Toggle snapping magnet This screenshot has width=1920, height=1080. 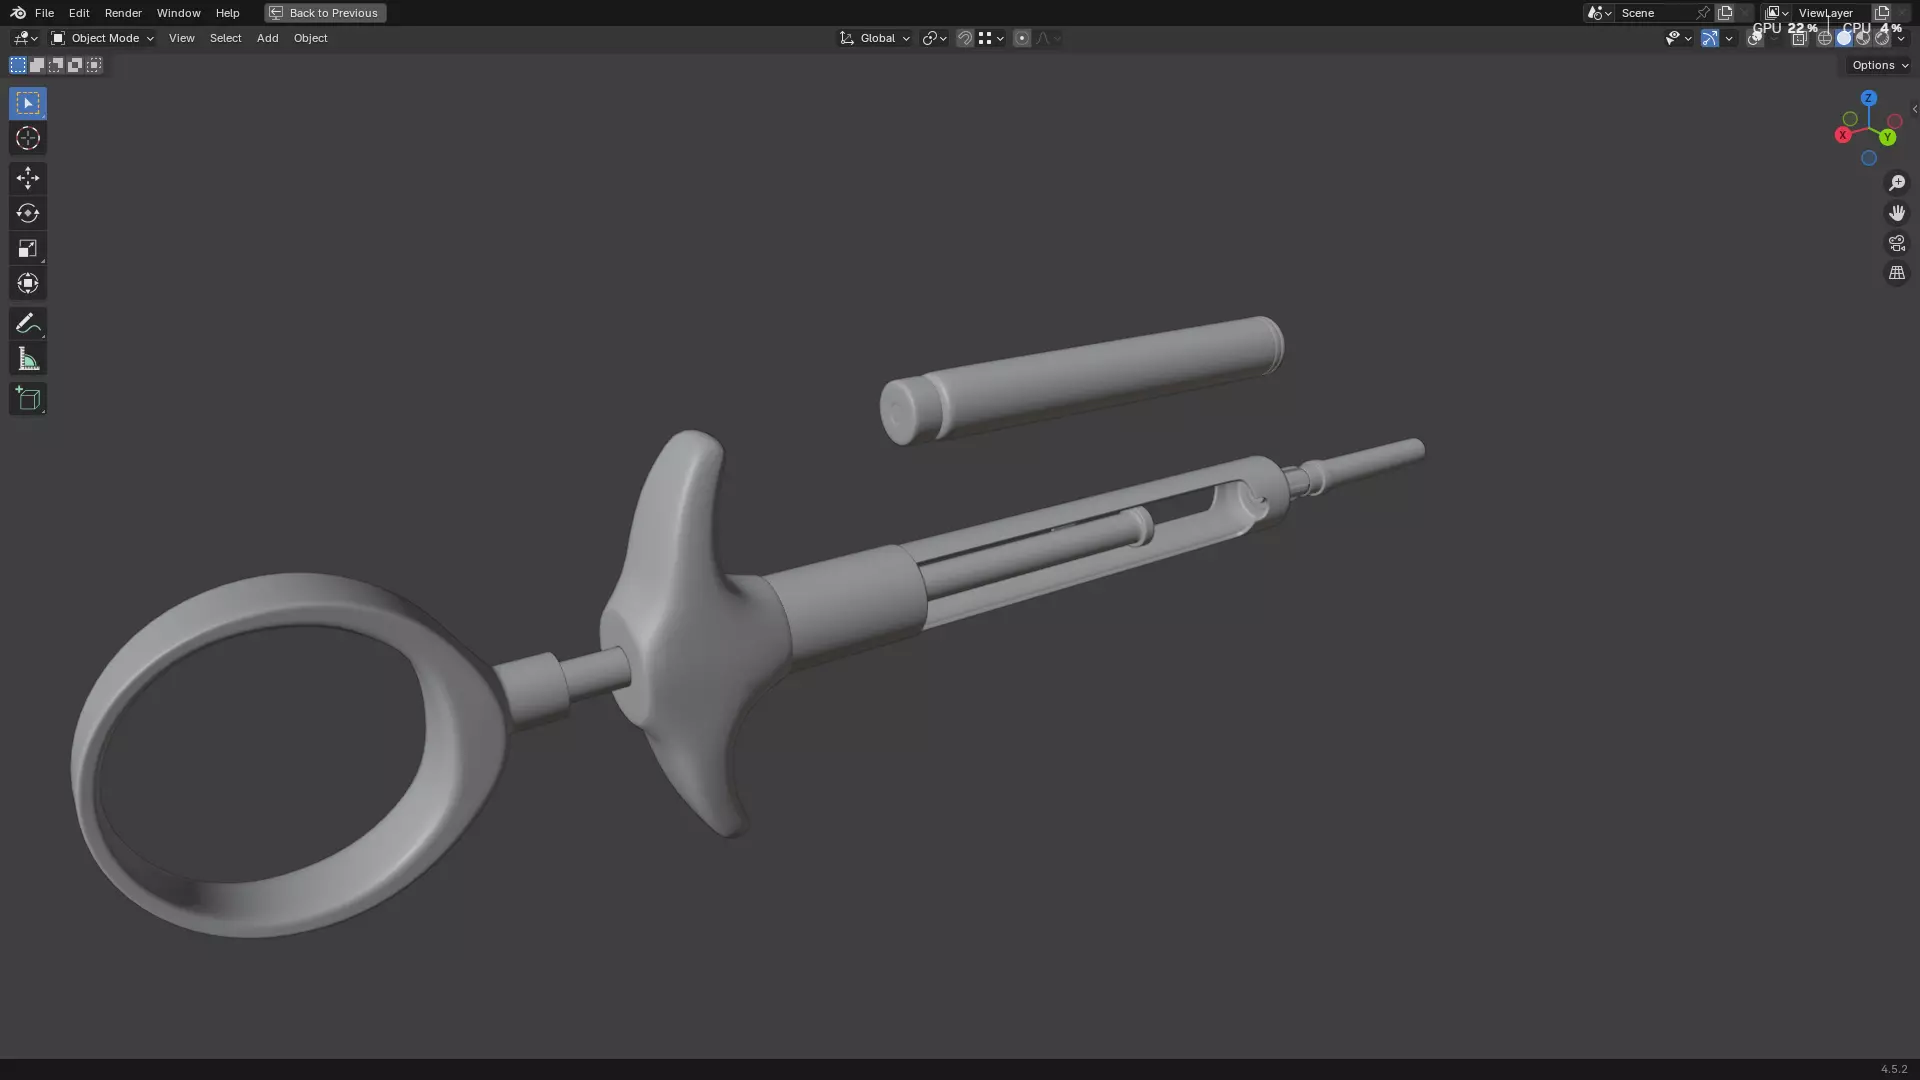click(x=965, y=38)
